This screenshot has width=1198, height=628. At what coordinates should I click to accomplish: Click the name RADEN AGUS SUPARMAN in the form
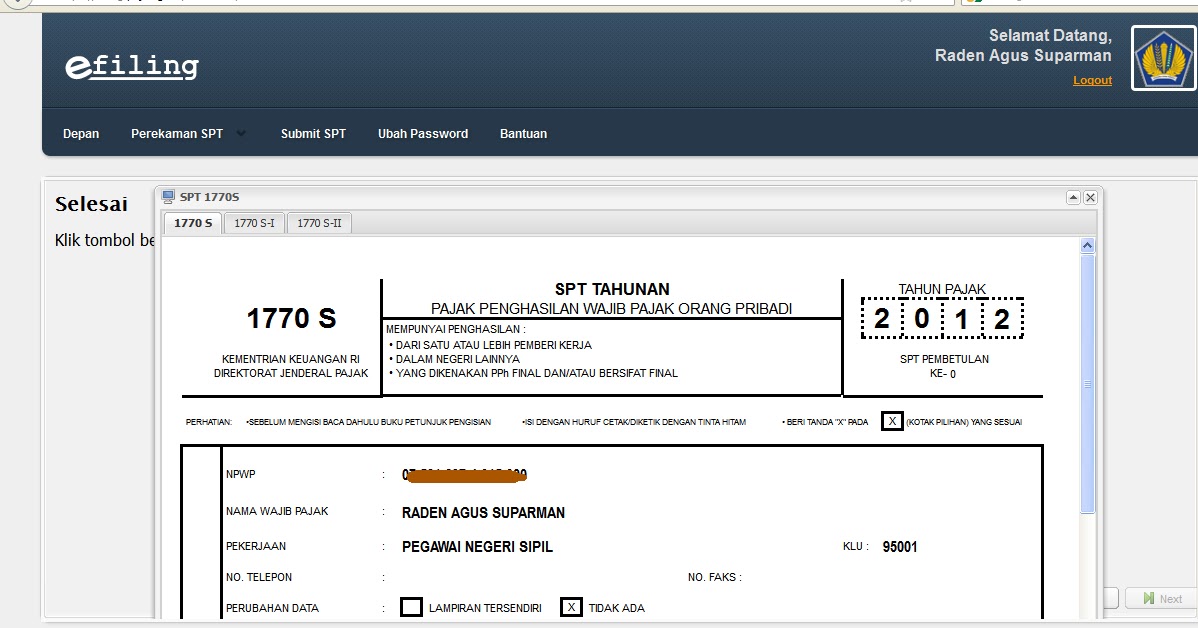pyautogui.click(x=484, y=513)
